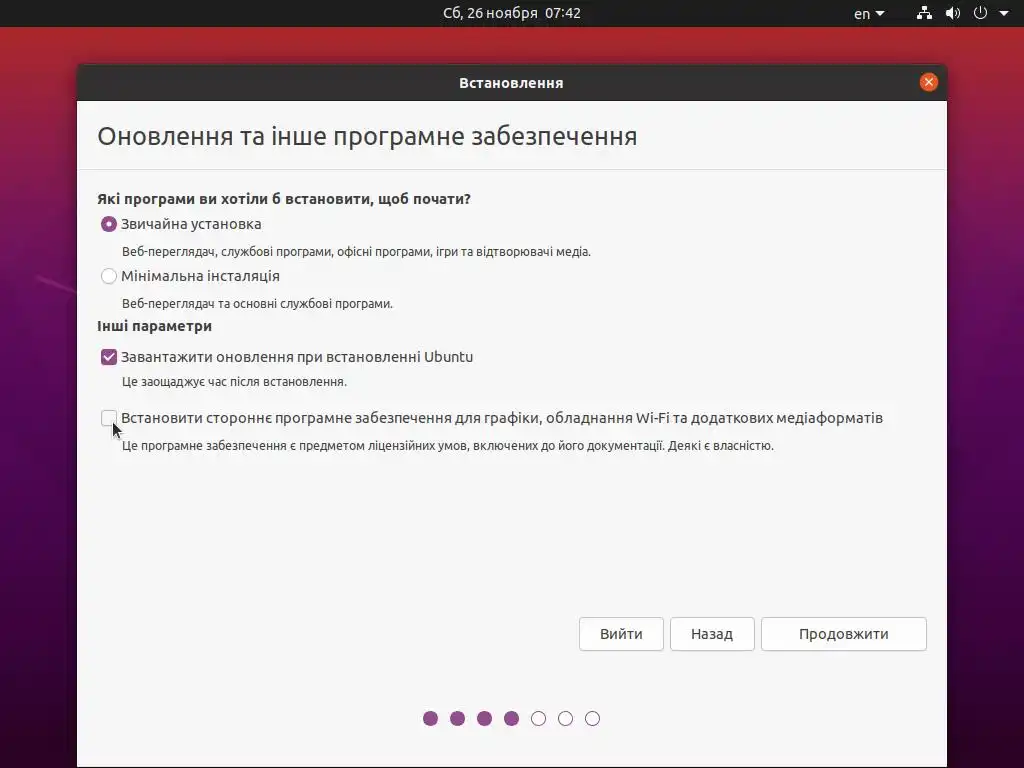The image size is (1024, 768).
Task: Click the Назад button
Action: click(712, 634)
